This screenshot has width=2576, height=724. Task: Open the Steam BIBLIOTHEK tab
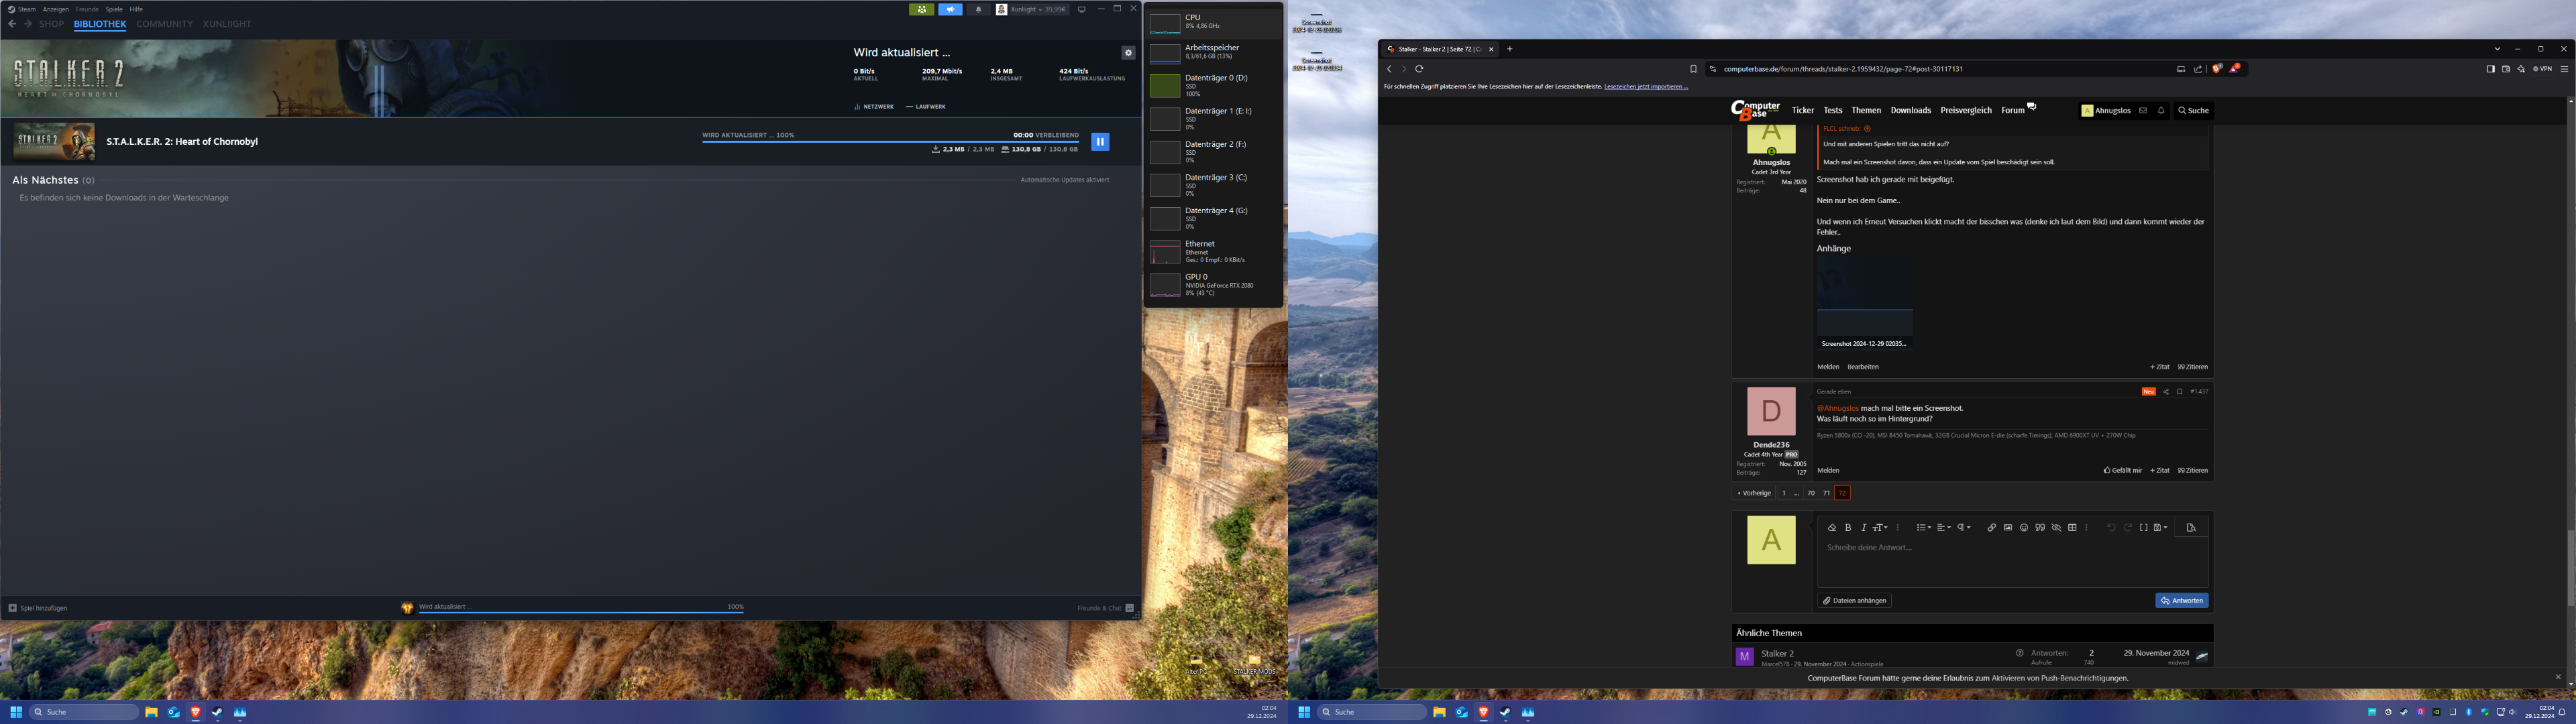click(x=100, y=24)
